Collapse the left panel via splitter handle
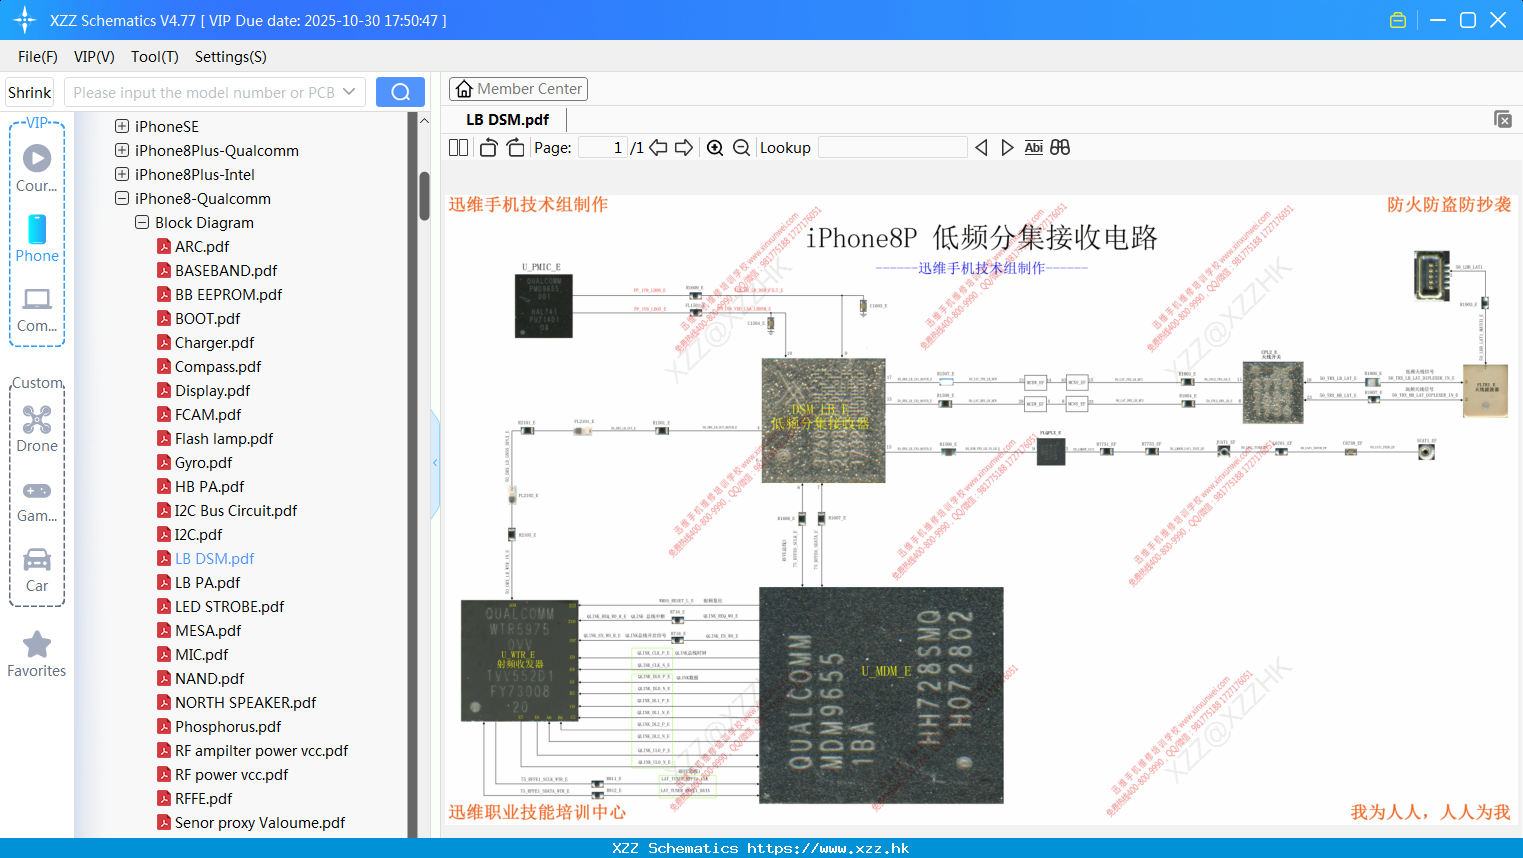This screenshot has width=1523, height=858. coord(435,463)
